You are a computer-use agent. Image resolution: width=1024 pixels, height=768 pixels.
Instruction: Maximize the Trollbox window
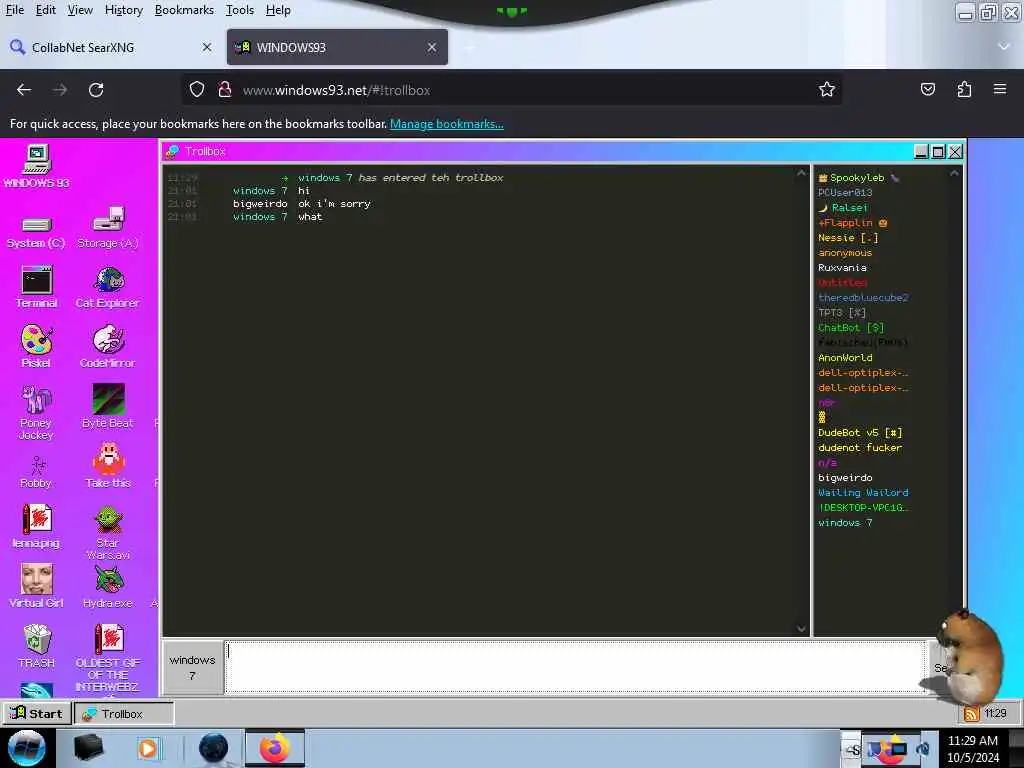938,152
